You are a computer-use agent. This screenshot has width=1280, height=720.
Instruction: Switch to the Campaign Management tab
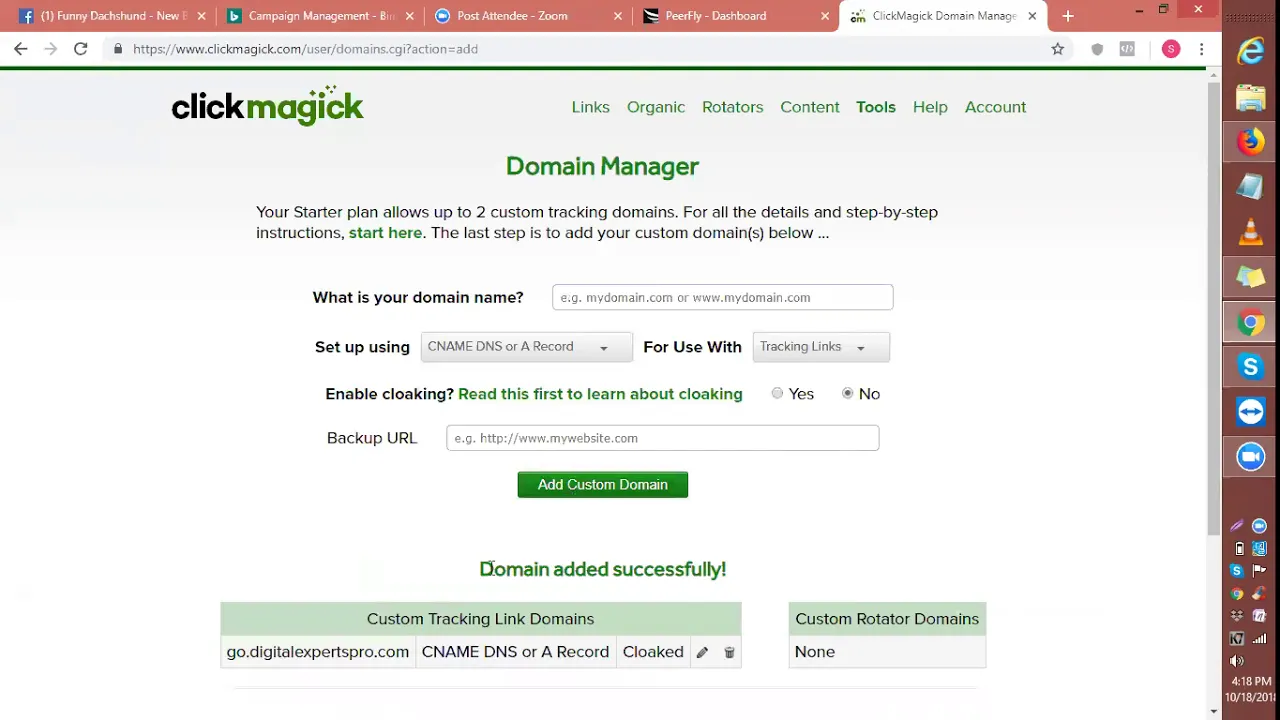320,16
